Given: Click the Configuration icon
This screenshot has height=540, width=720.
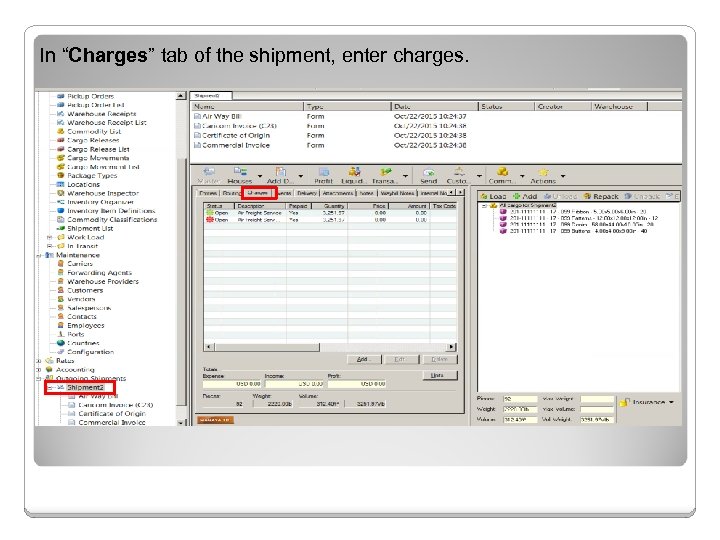Looking at the screenshot, I should tap(60, 352).
